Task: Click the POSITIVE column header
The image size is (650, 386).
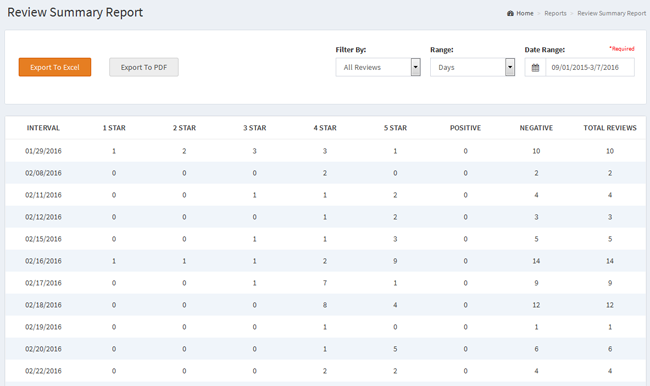Action: (x=466, y=128)
